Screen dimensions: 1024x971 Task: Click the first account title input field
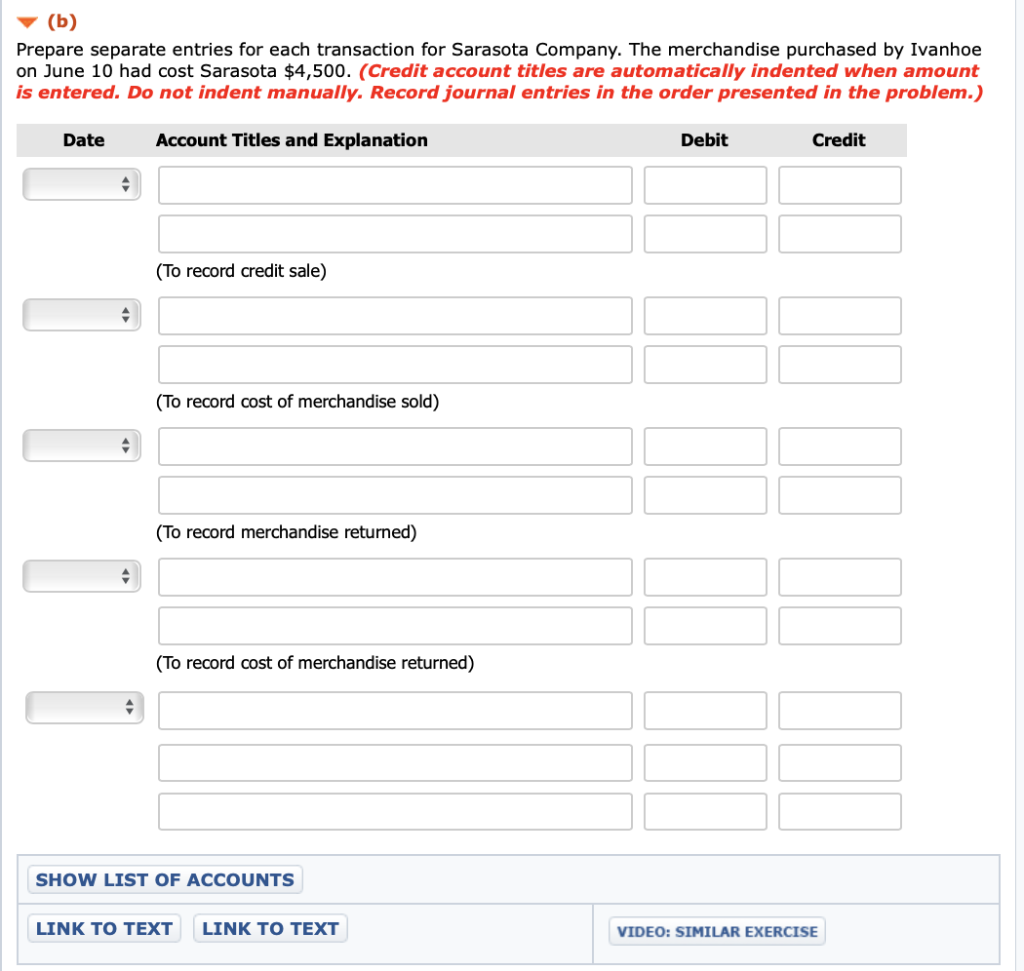click(x=395, y=184)
